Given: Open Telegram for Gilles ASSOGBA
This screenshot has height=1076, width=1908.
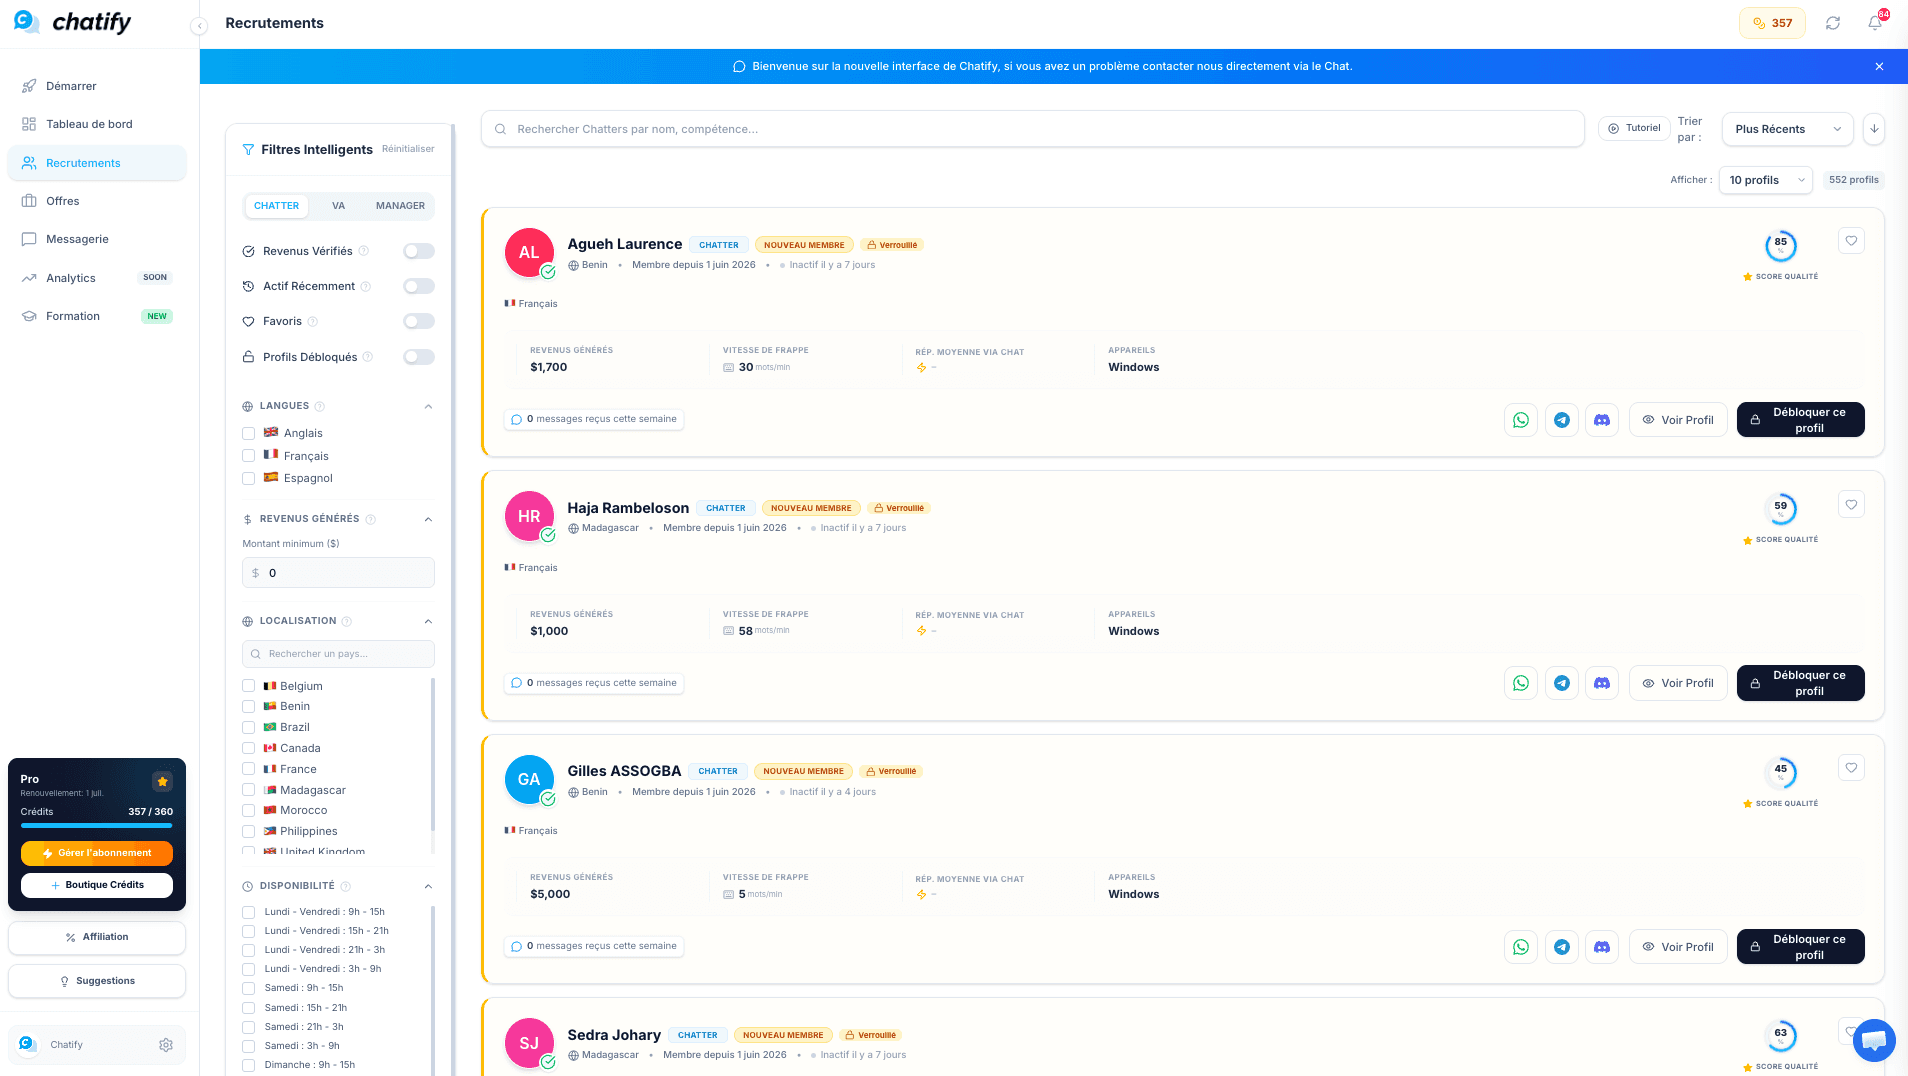Looking at the screenshot, I should [x=1562, y=947].
